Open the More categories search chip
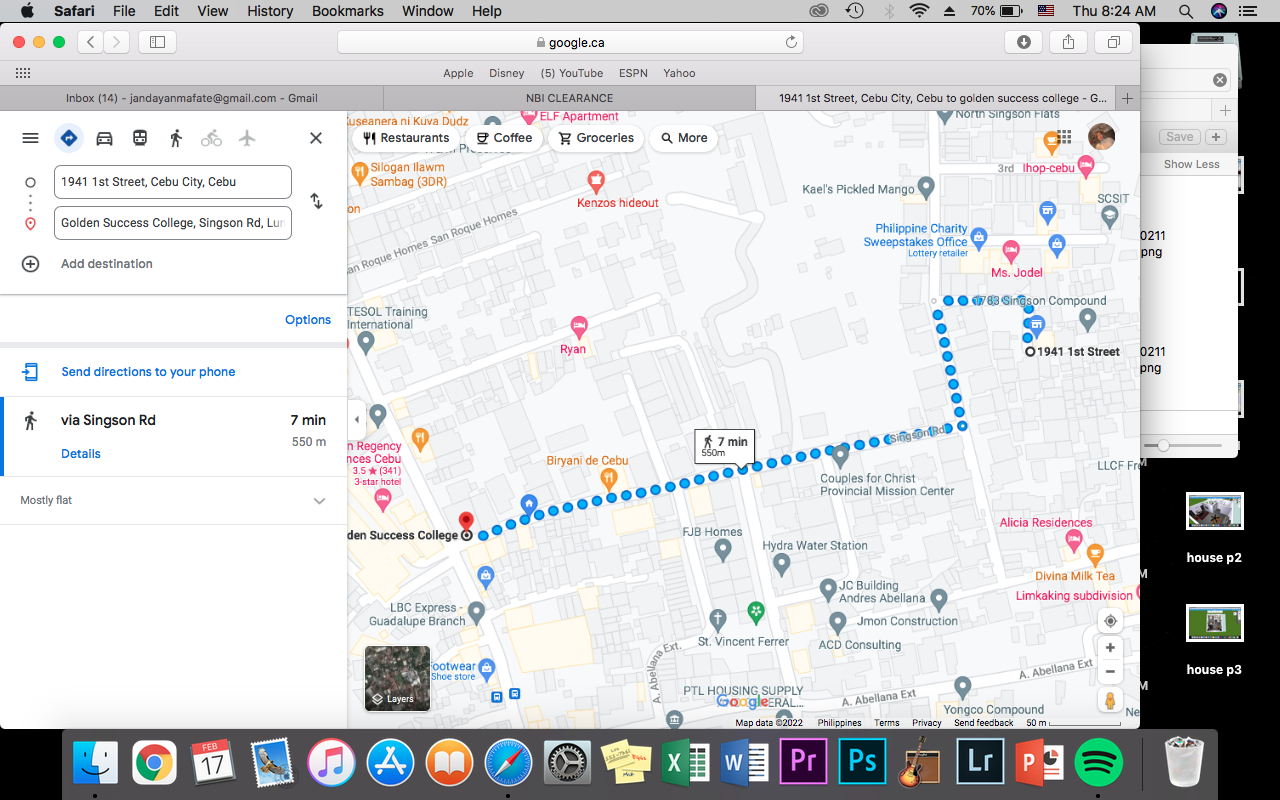 684,138
